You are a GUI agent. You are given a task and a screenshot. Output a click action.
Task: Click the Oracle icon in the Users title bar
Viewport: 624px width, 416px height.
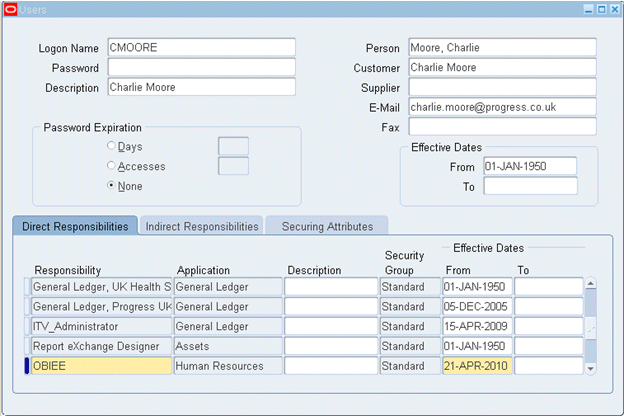click(10, 9)
